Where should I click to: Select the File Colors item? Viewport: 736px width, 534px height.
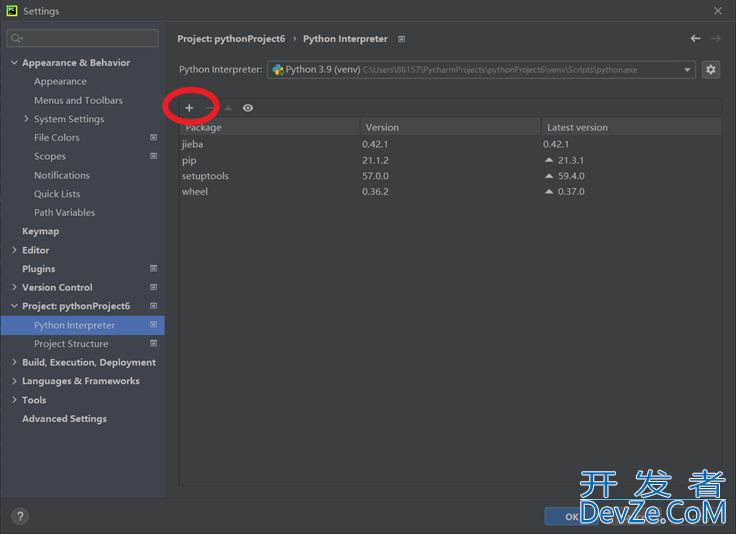[57, 137]
